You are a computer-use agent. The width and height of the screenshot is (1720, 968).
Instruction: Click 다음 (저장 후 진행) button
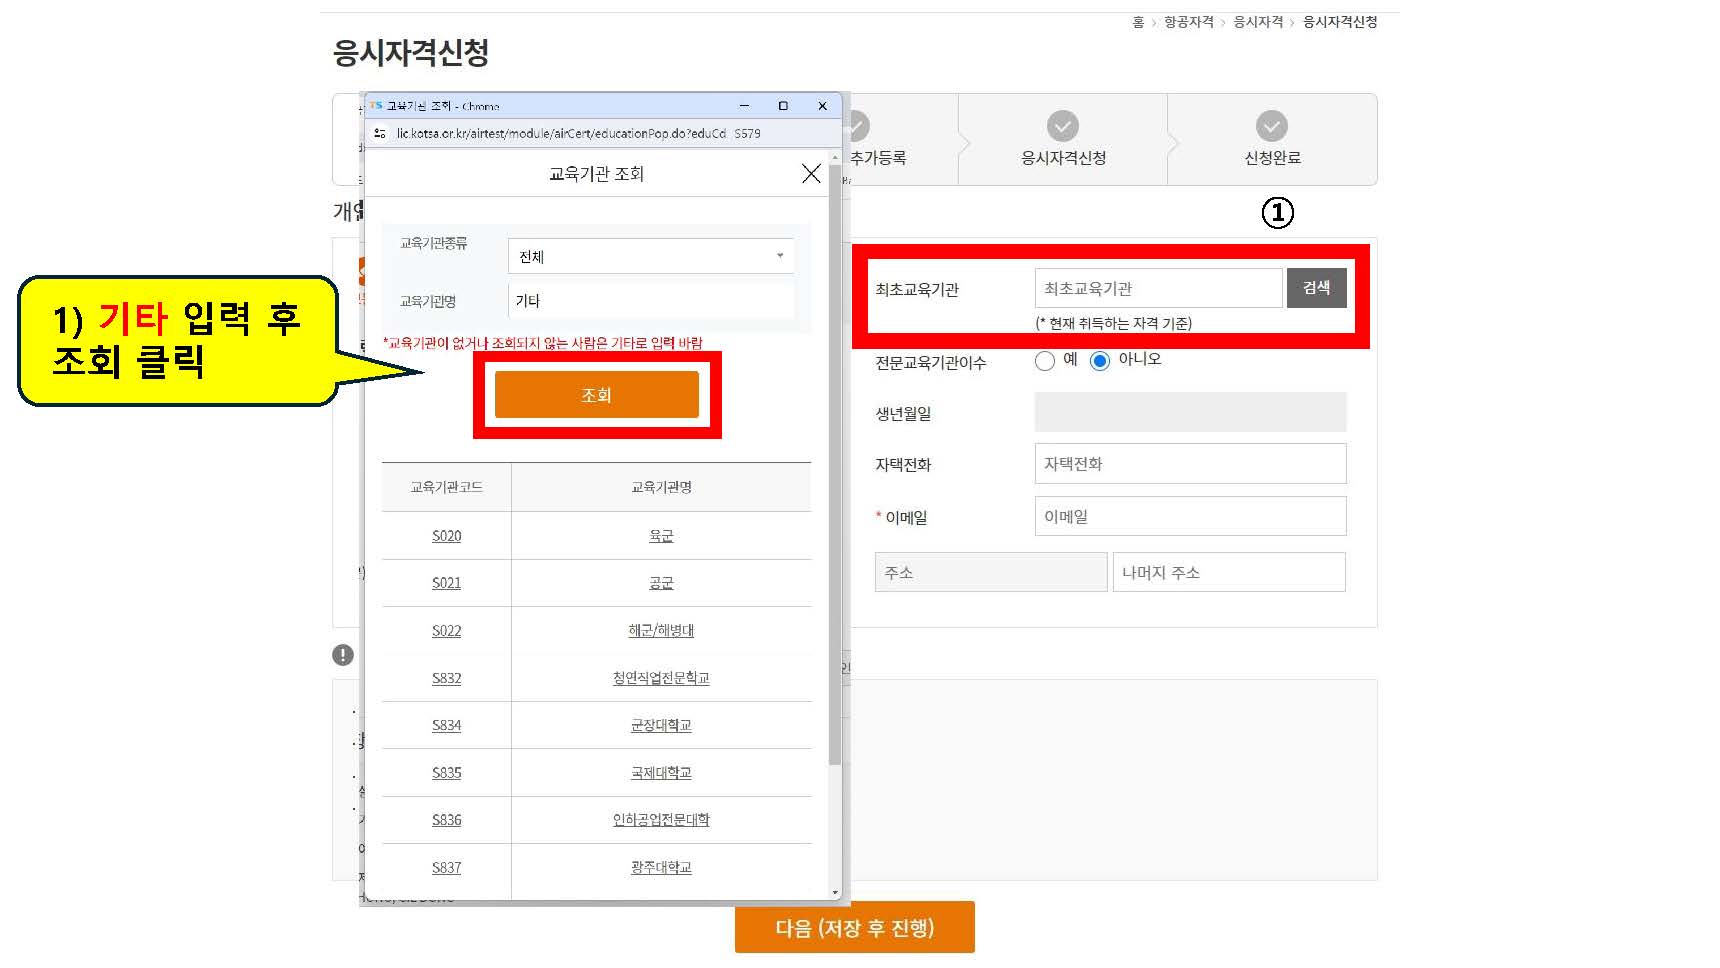[x=855, y=928]
